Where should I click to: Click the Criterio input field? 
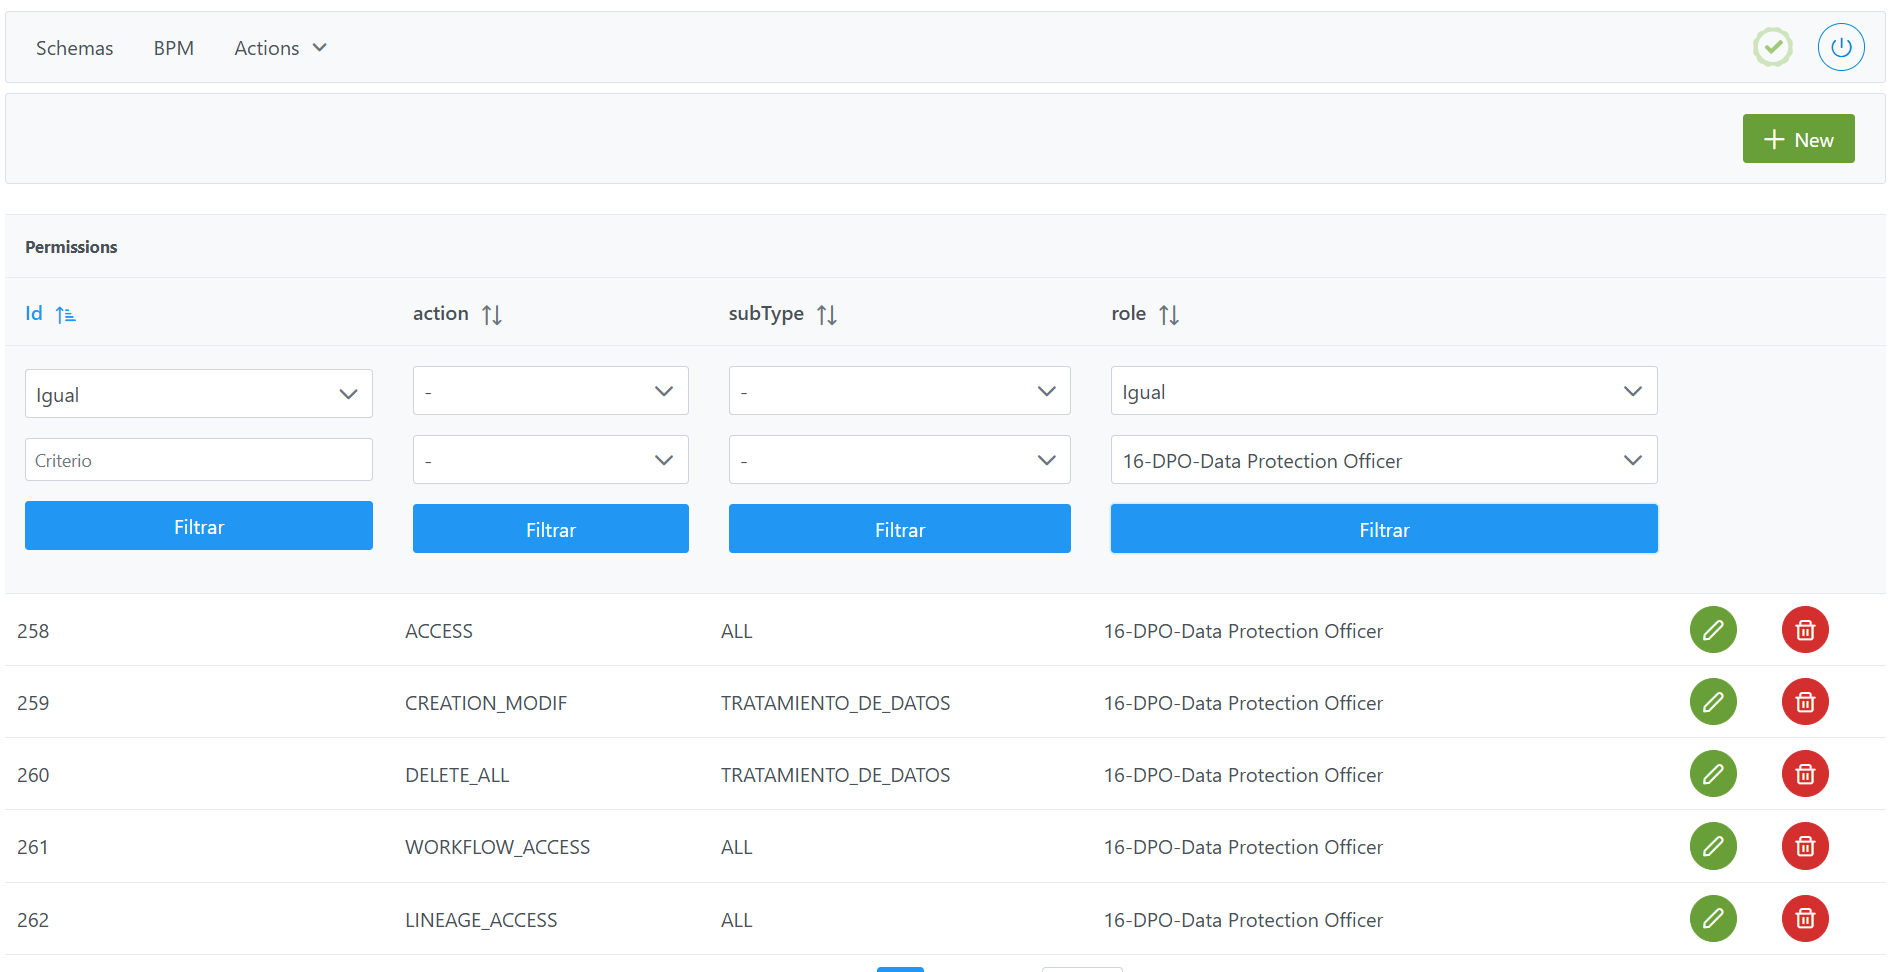click(198, 460)
